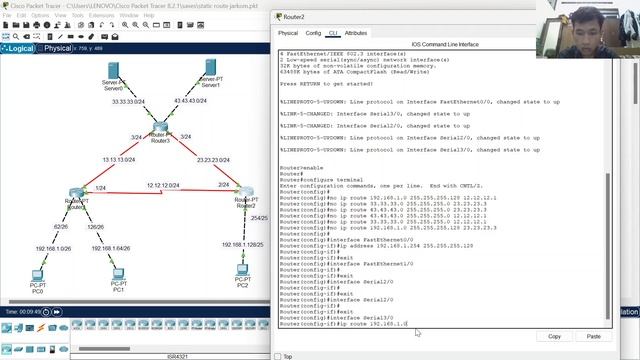Viewport: 640px width, 360px height.
Task: Open the Attributes tab in Router2
Action: (356, 33)
